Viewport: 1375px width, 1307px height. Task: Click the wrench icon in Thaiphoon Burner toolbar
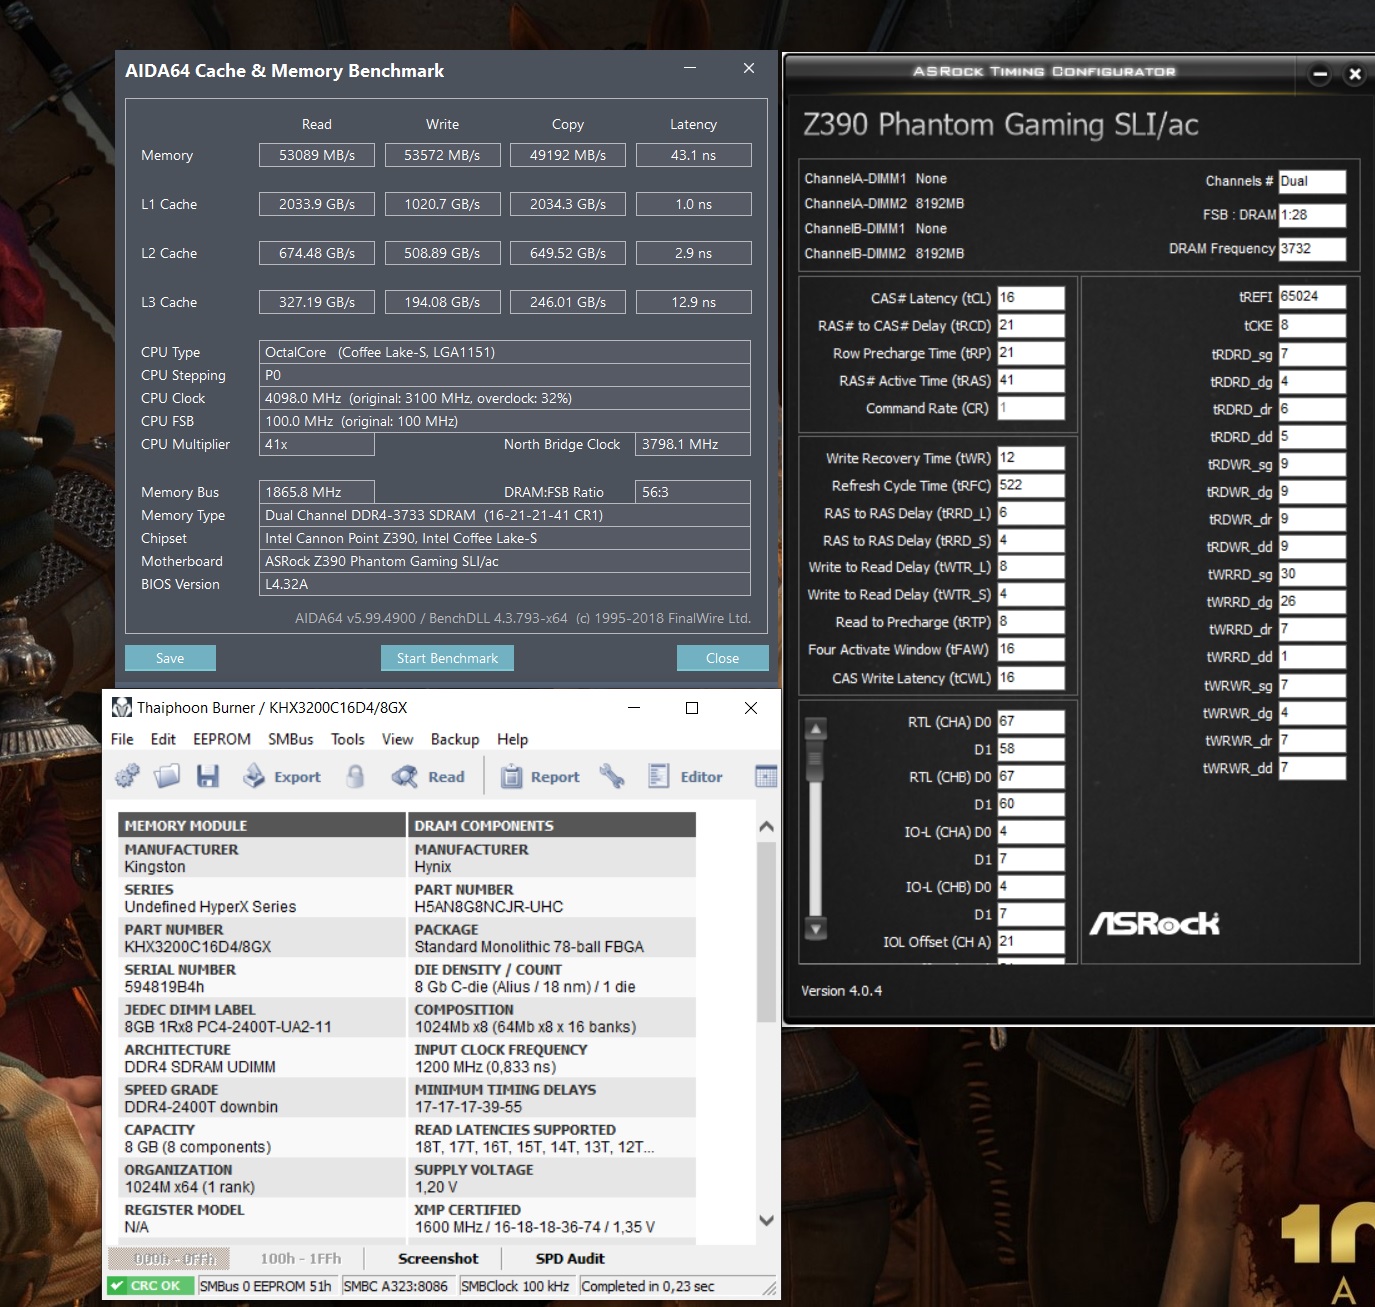612,776
